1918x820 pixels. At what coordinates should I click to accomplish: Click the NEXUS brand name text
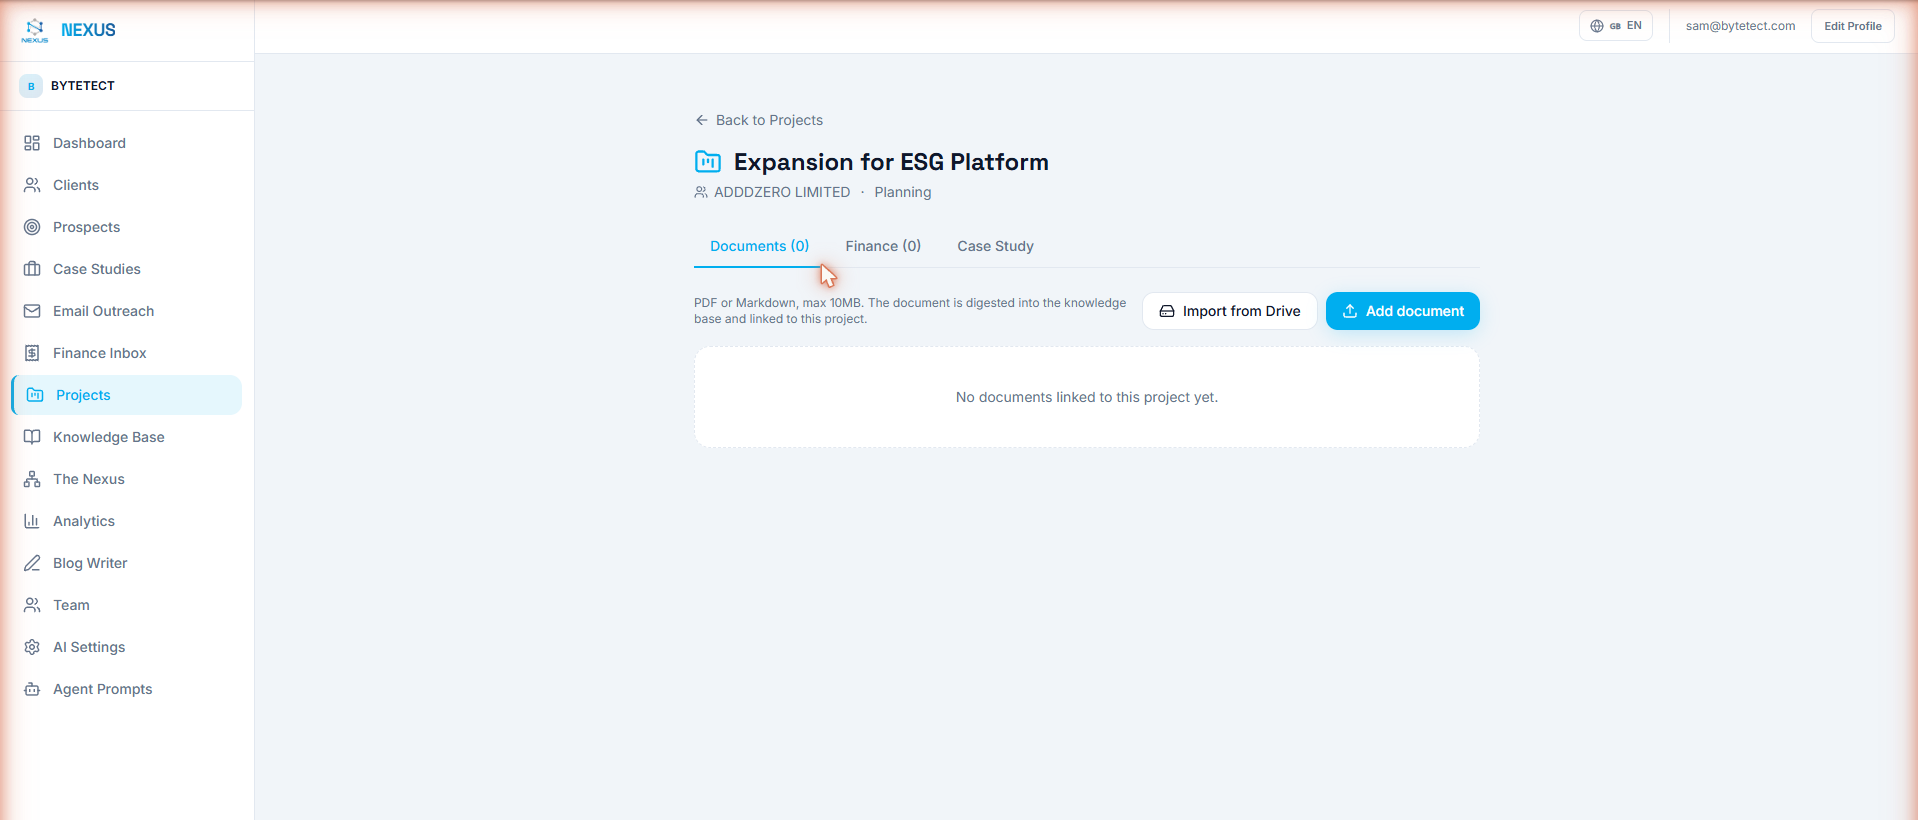click(88, 30)
